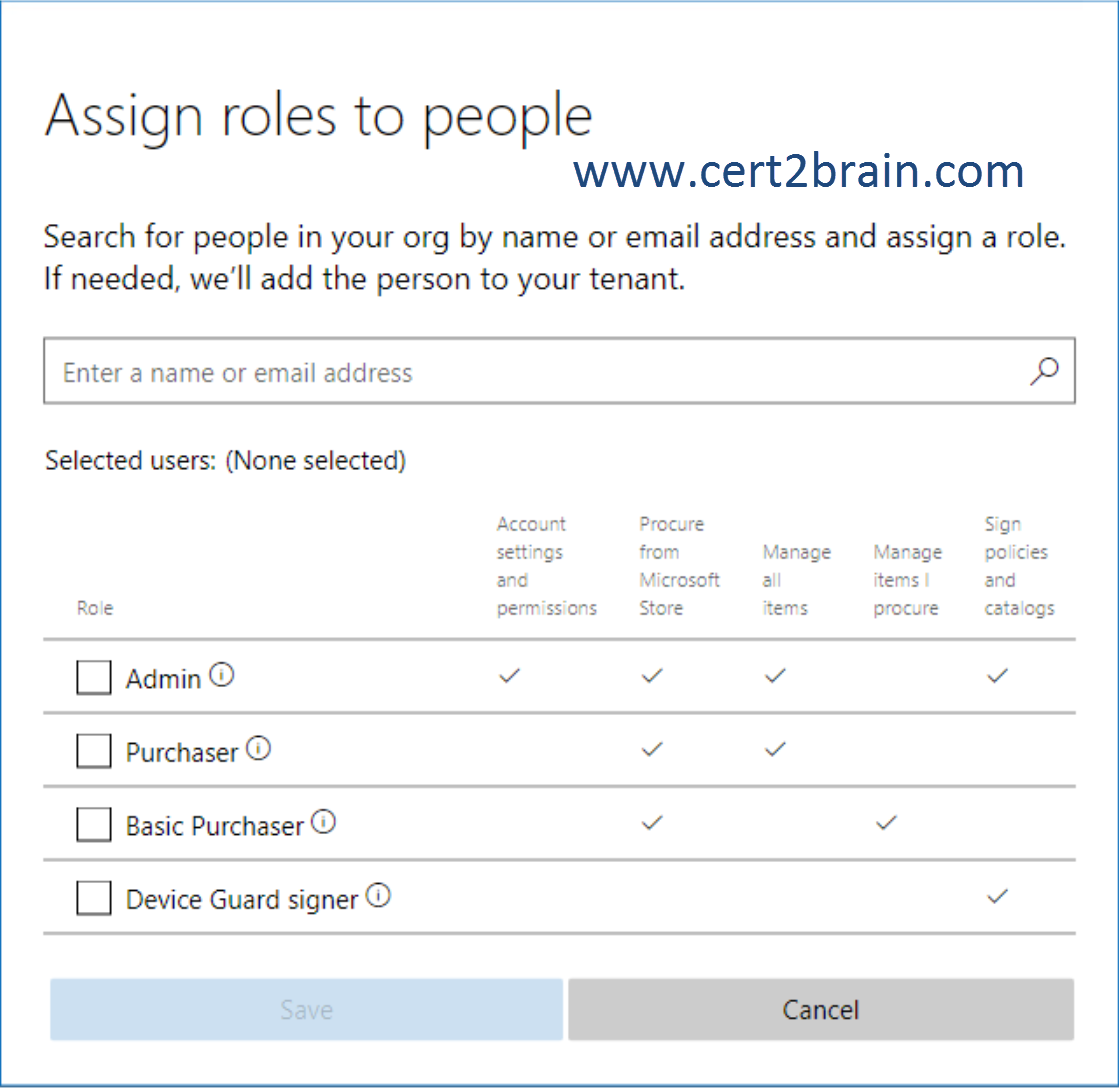Click the Admin role label
Viewport: 1119px width, 1088px height.
point(163,678)
